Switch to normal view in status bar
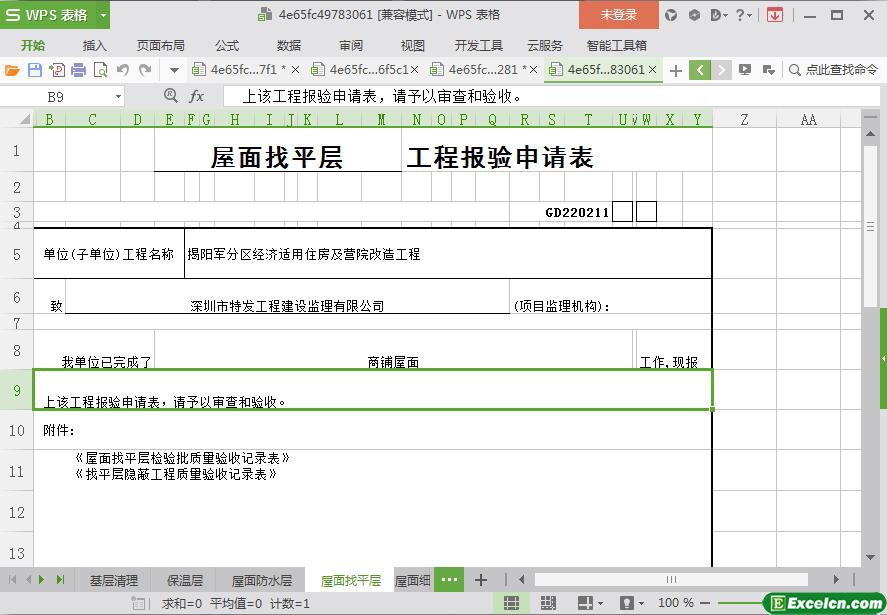Image resolution: width=887 pixels, height=615 pixels. (x=511, y=603)
